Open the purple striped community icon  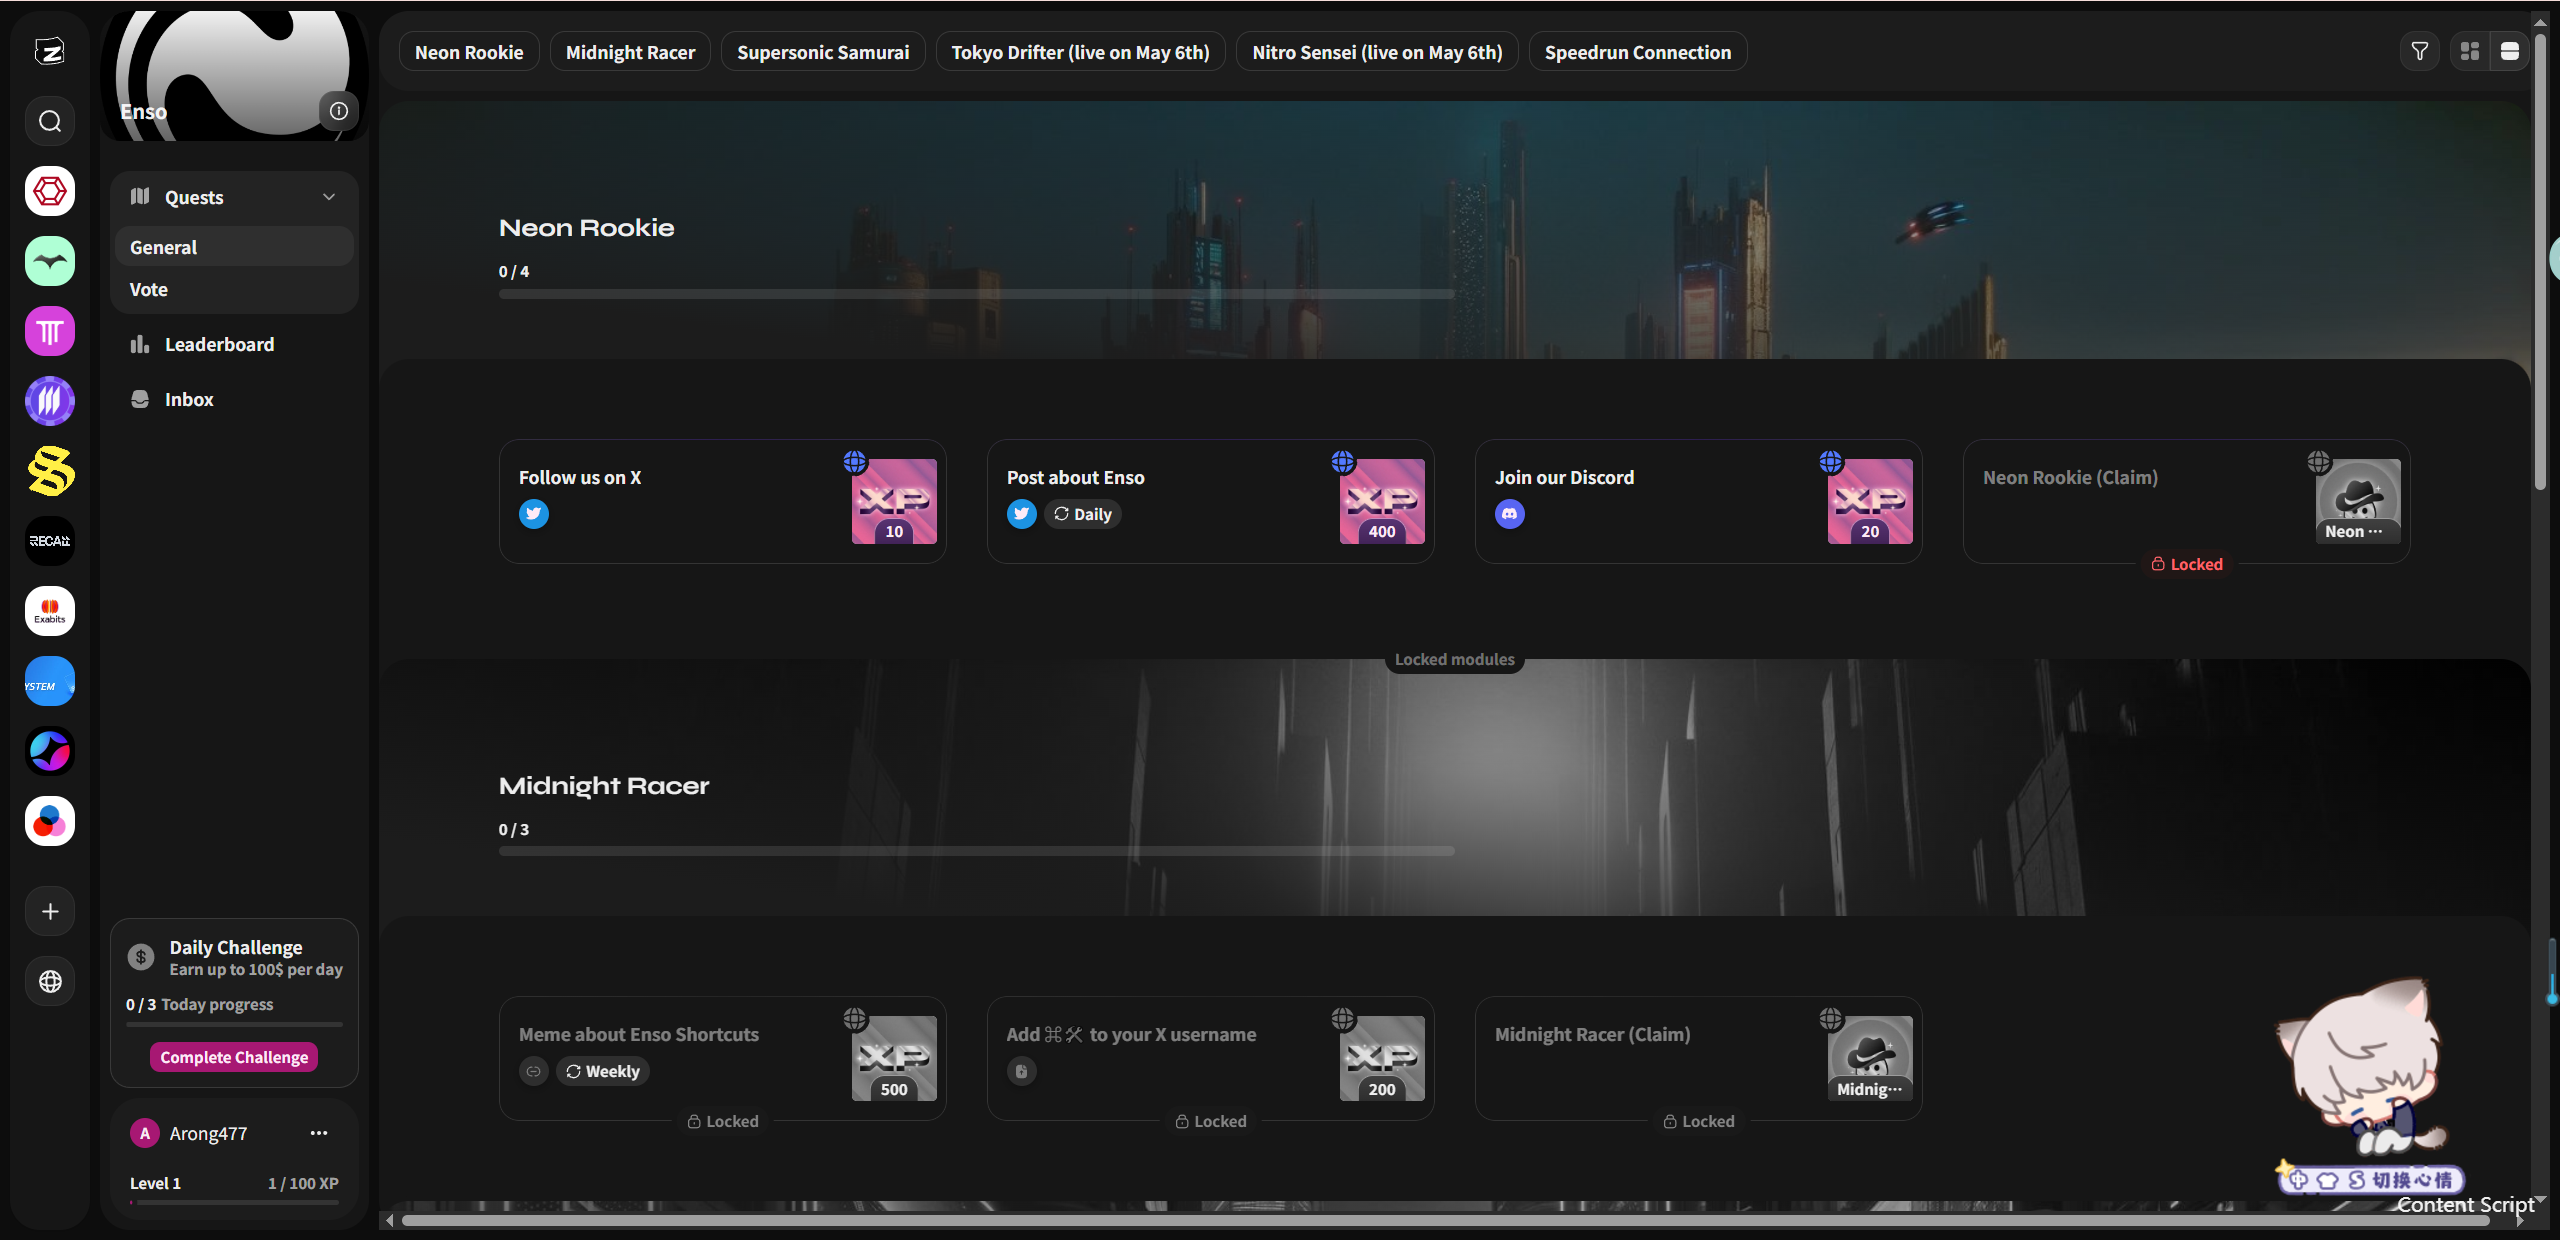[x=50, y=401]
